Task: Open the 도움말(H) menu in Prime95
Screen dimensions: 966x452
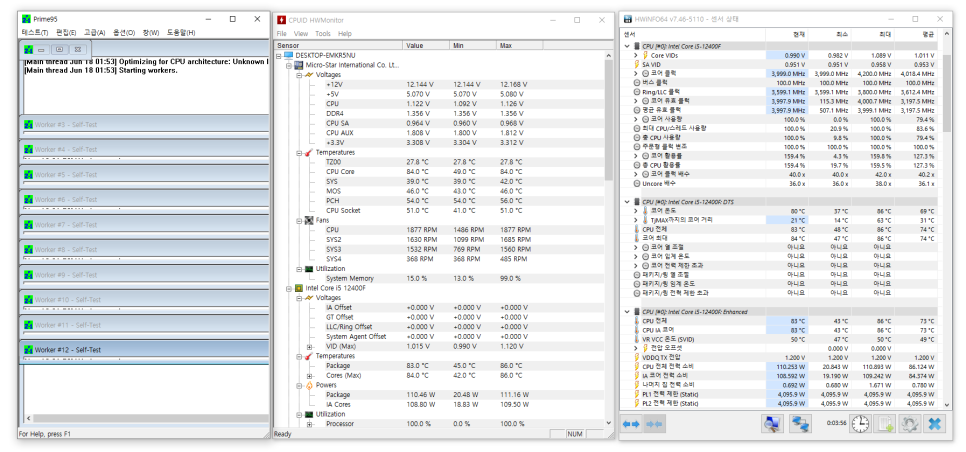Action: click(x=181, y=33)
